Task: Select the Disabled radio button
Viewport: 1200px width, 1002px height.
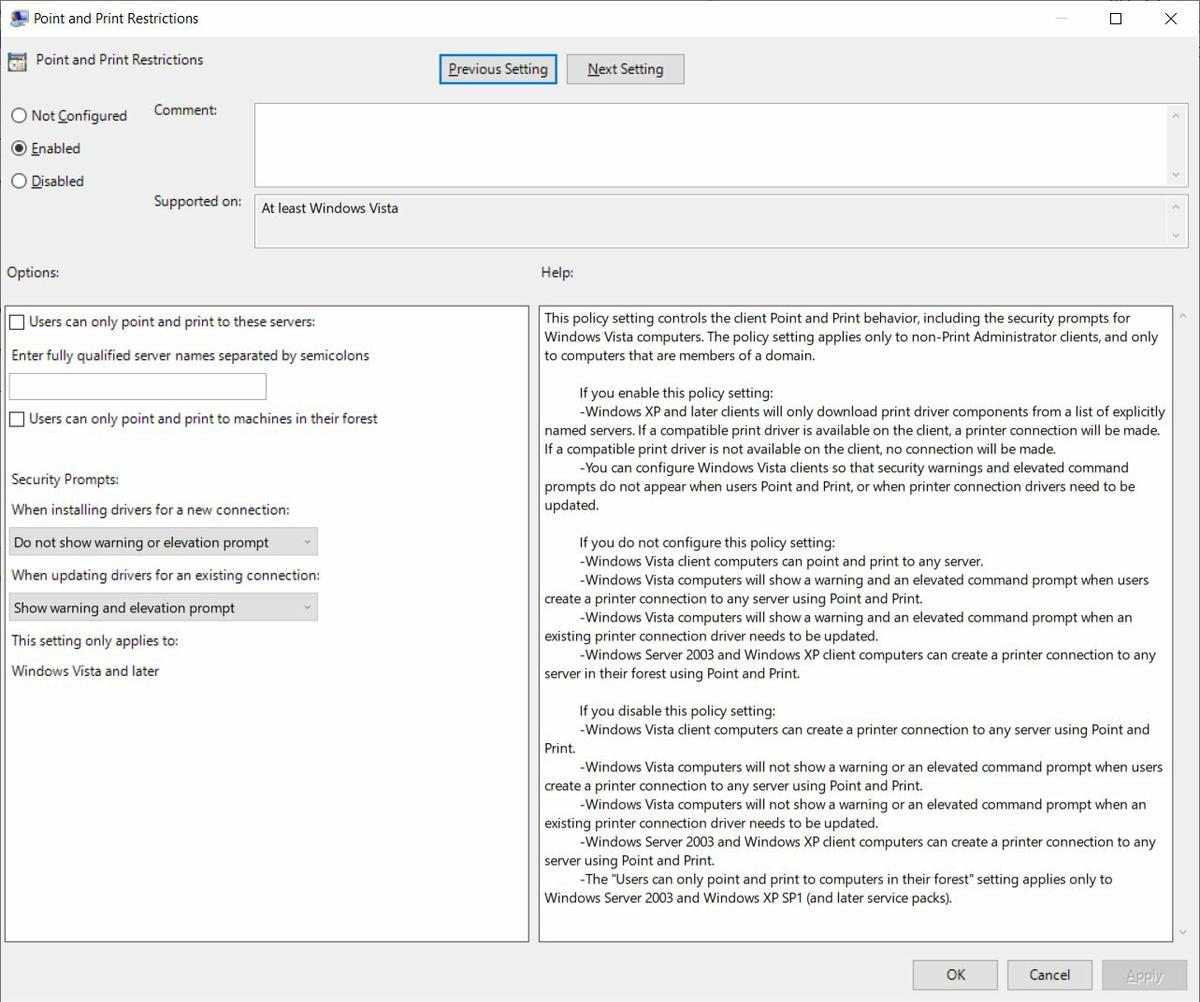Action: point(18,181)
